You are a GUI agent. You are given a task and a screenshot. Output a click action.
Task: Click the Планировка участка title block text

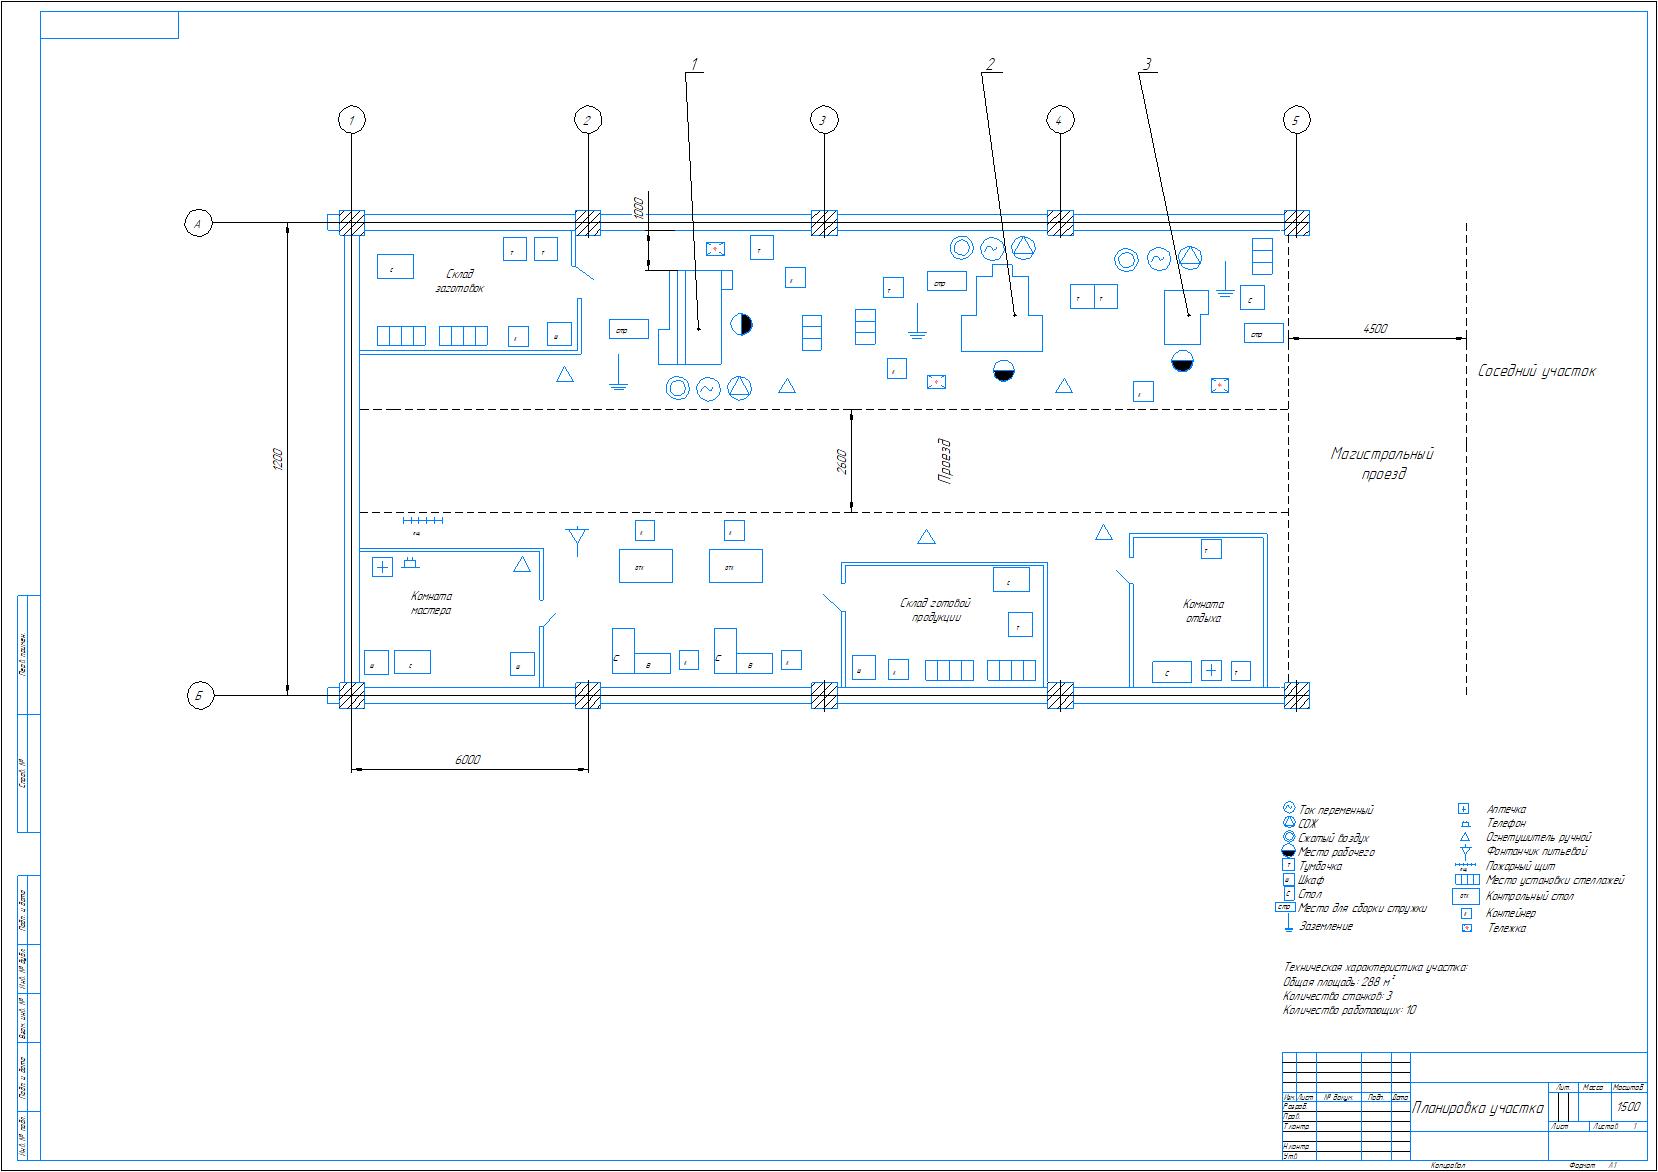1477,1108
